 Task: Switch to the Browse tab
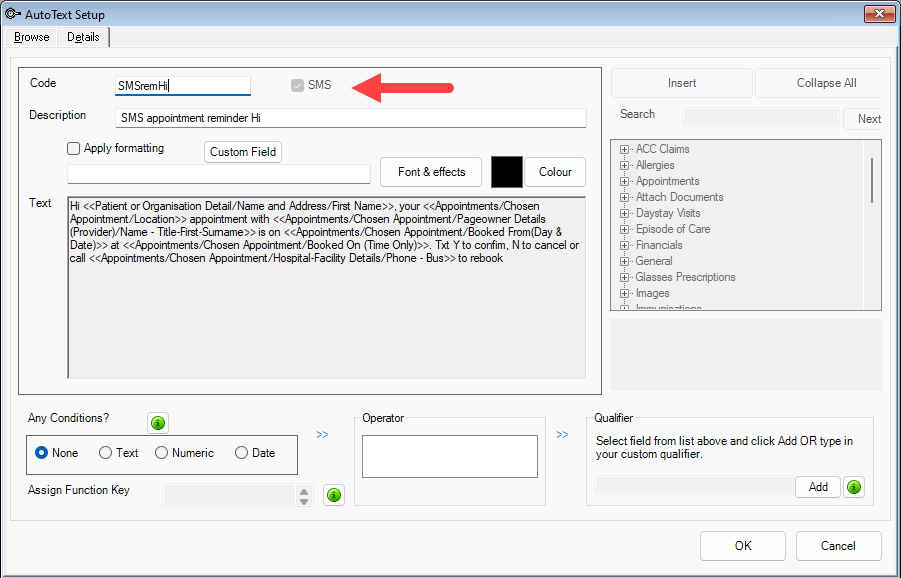pyautogui.click(x=32, y=37)
